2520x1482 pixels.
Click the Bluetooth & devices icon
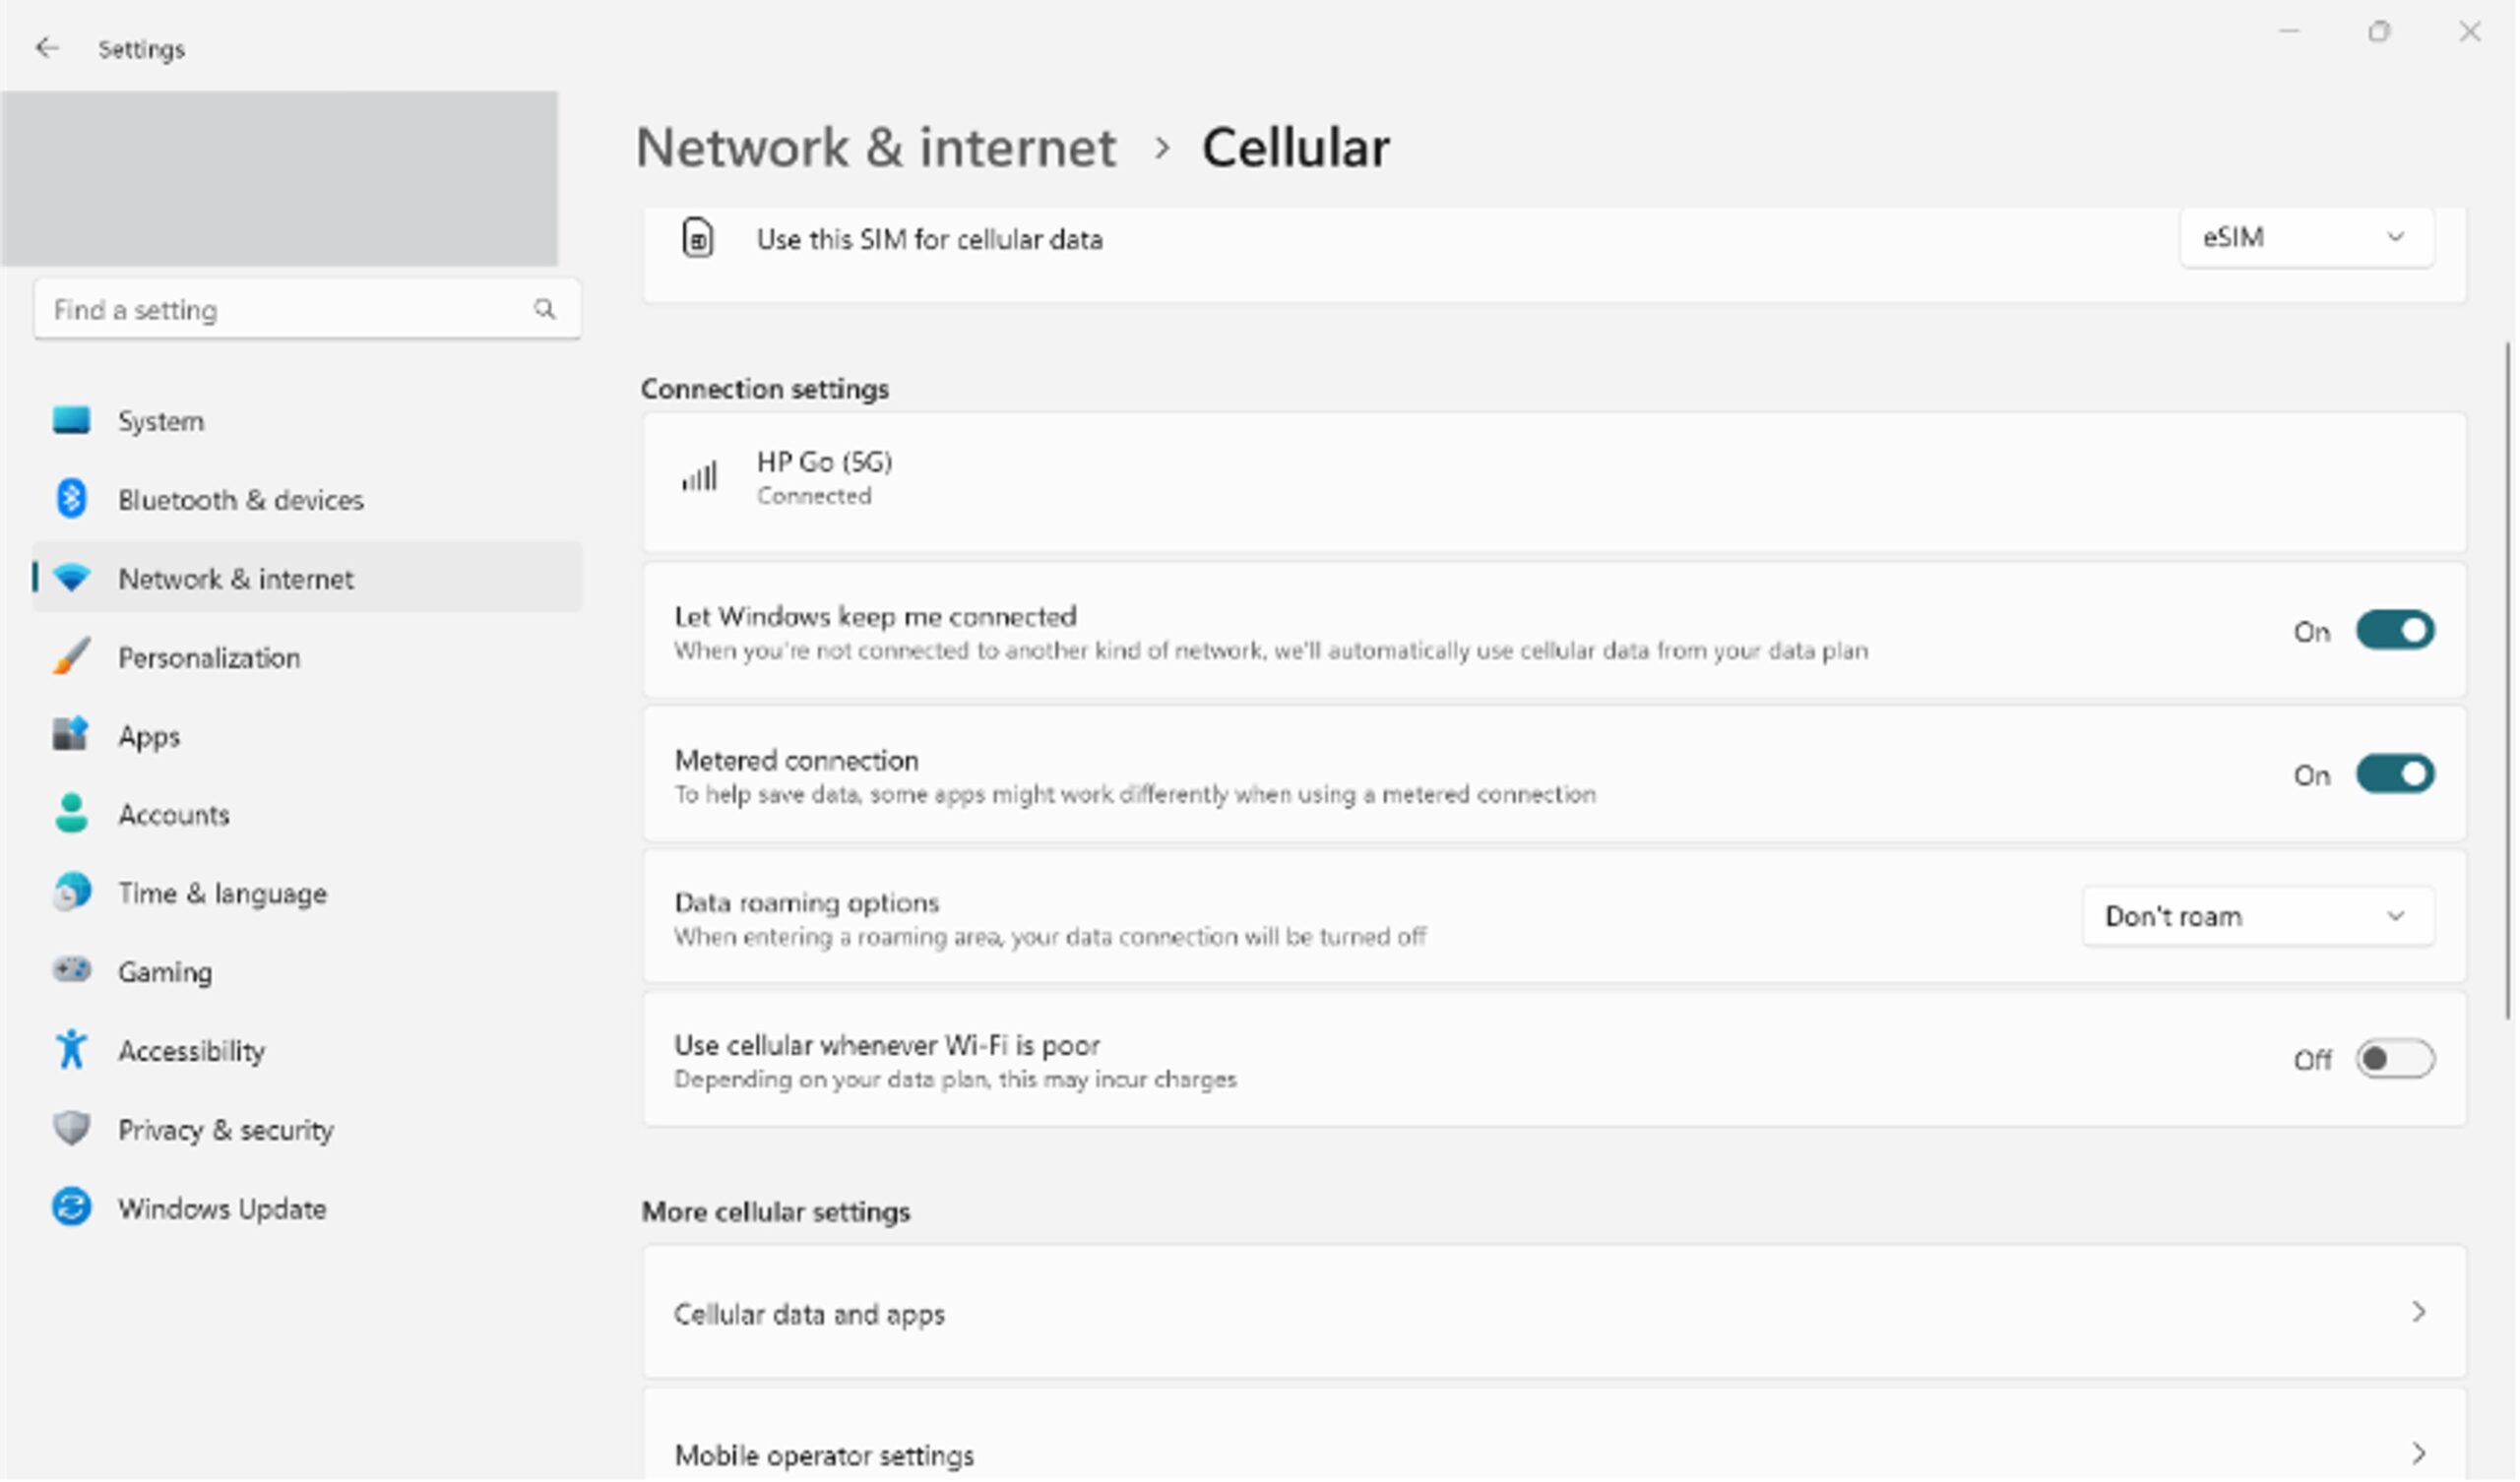coord(71,499)
